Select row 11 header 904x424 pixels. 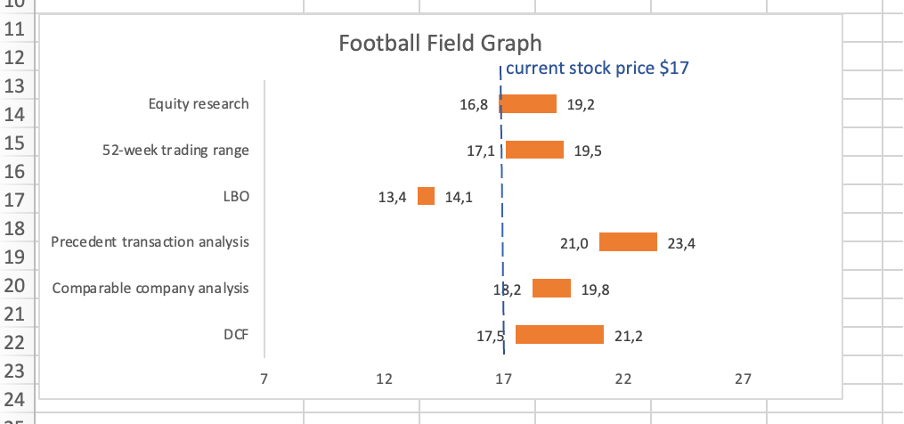tap(17, 28)
